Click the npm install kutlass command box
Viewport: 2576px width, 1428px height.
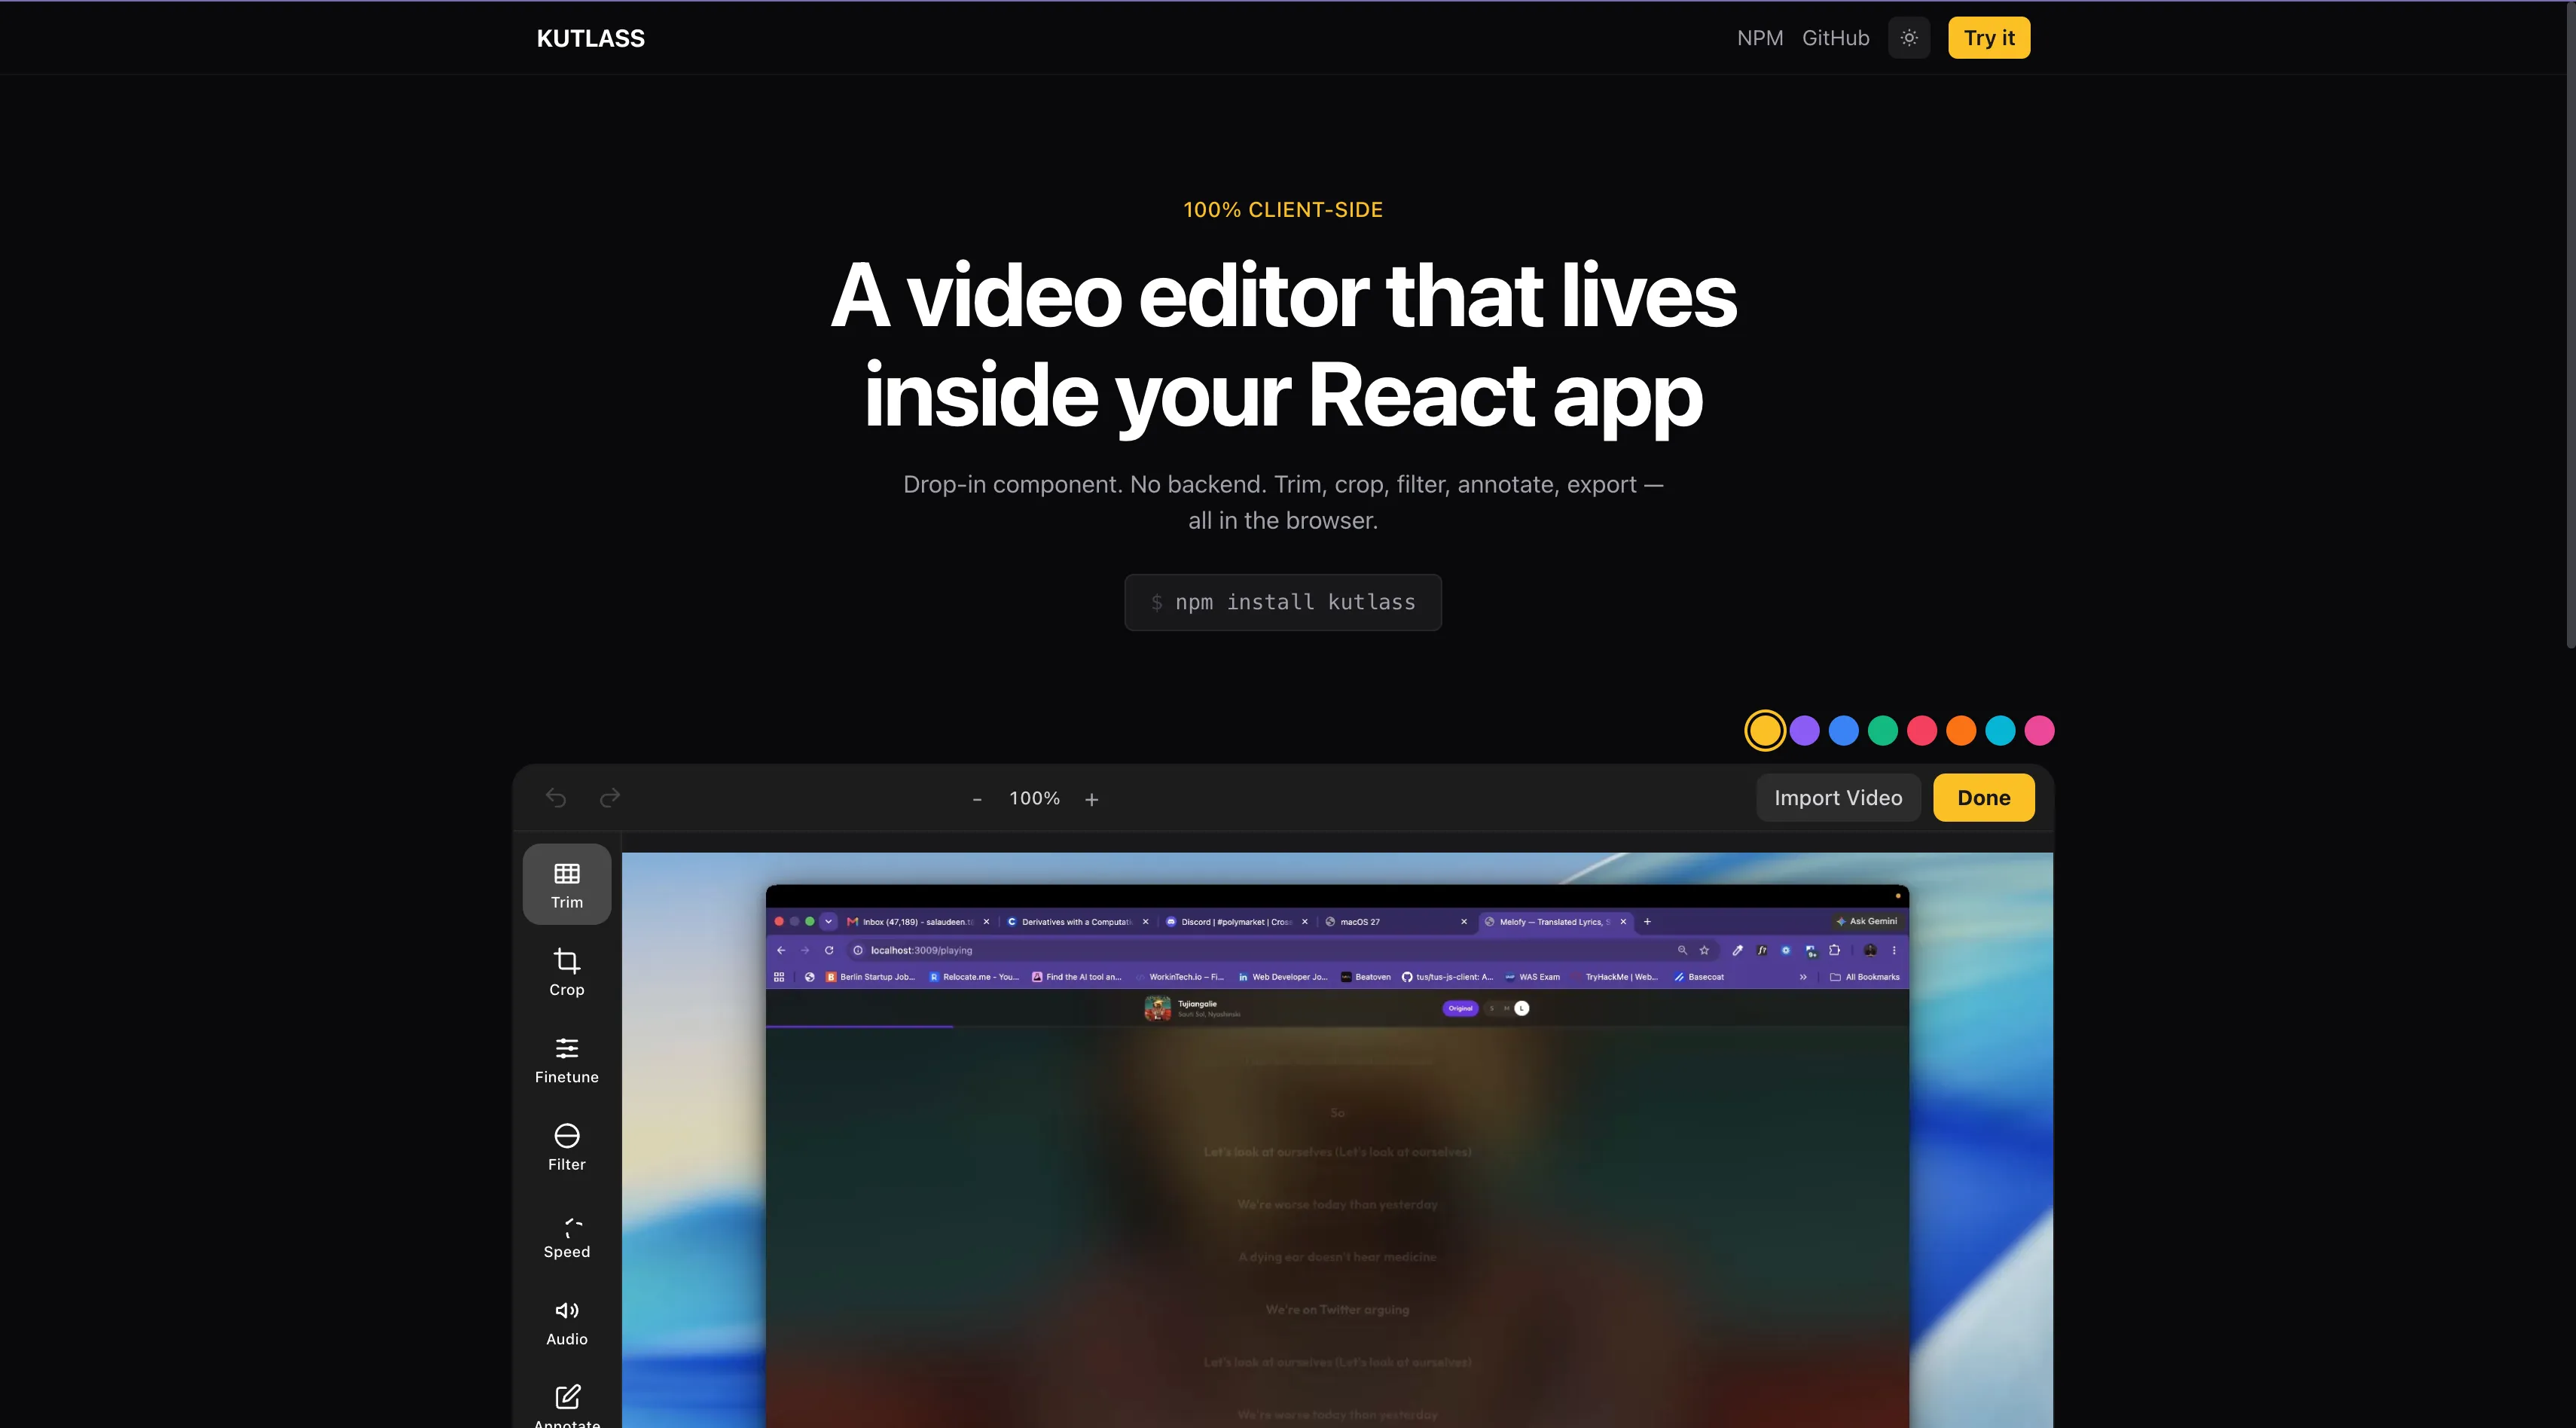1283,602
